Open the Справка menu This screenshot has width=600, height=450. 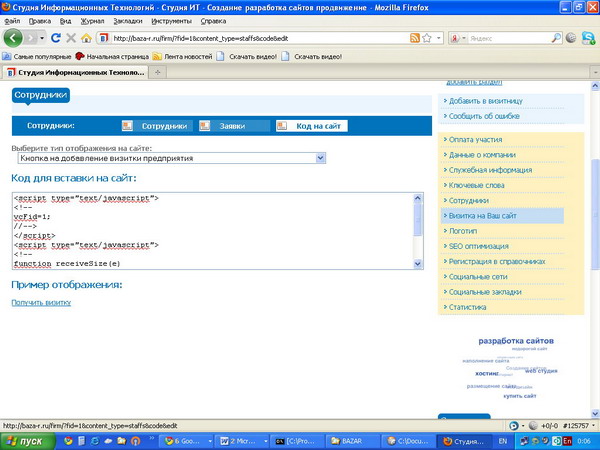(x=213, y=21)
